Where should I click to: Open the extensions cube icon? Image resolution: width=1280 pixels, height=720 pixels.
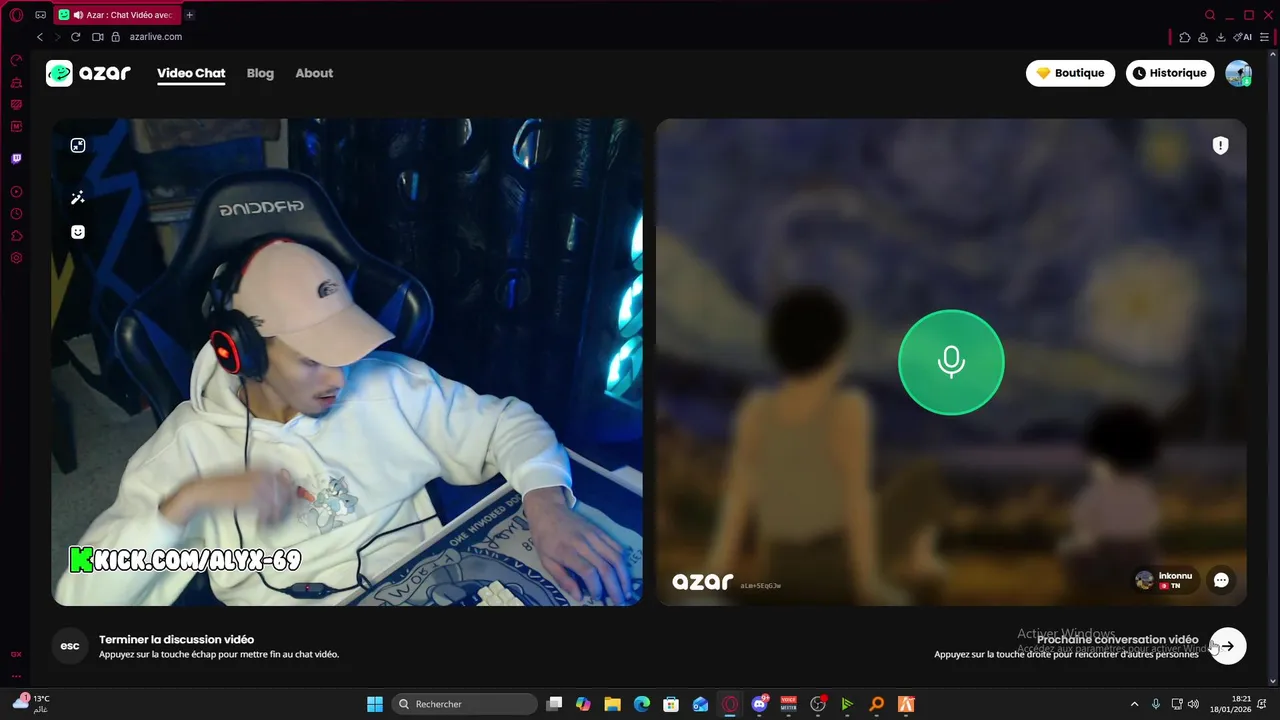pyautogui.click(x=1185, y=37)
